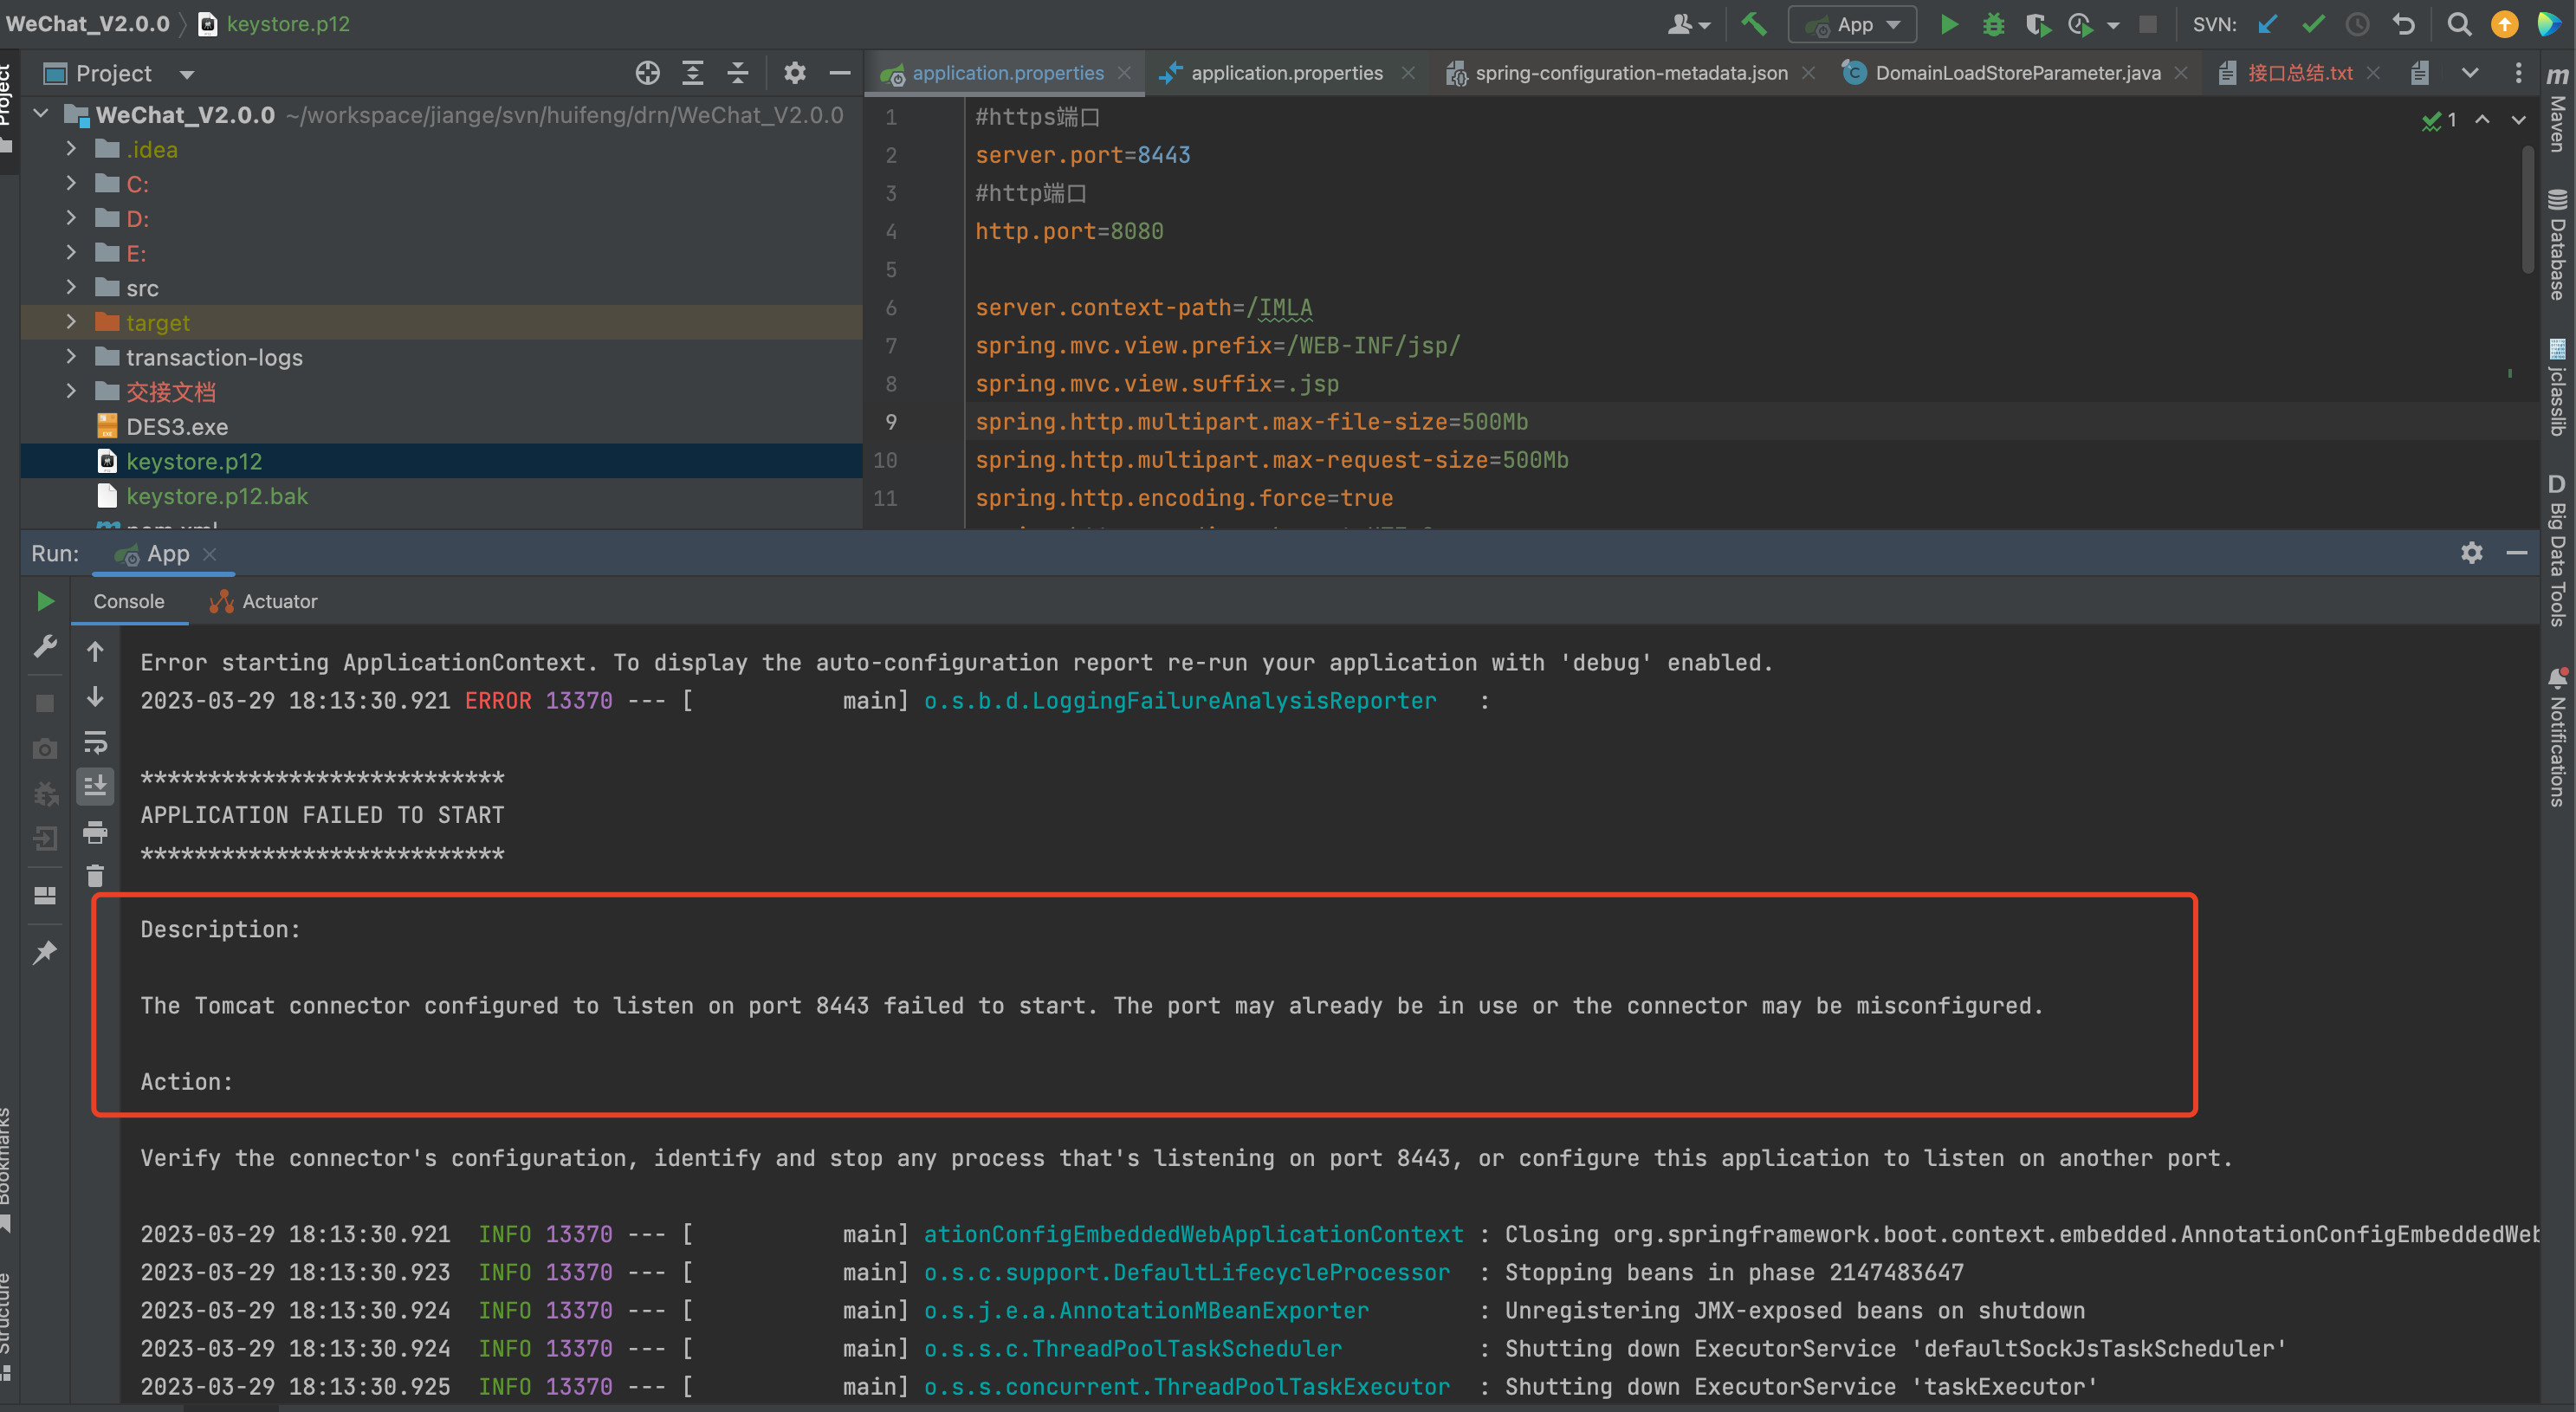Click SVN update project arrow icon
Viewport: 2576px width, 1412px height.
coord(2268,24)
